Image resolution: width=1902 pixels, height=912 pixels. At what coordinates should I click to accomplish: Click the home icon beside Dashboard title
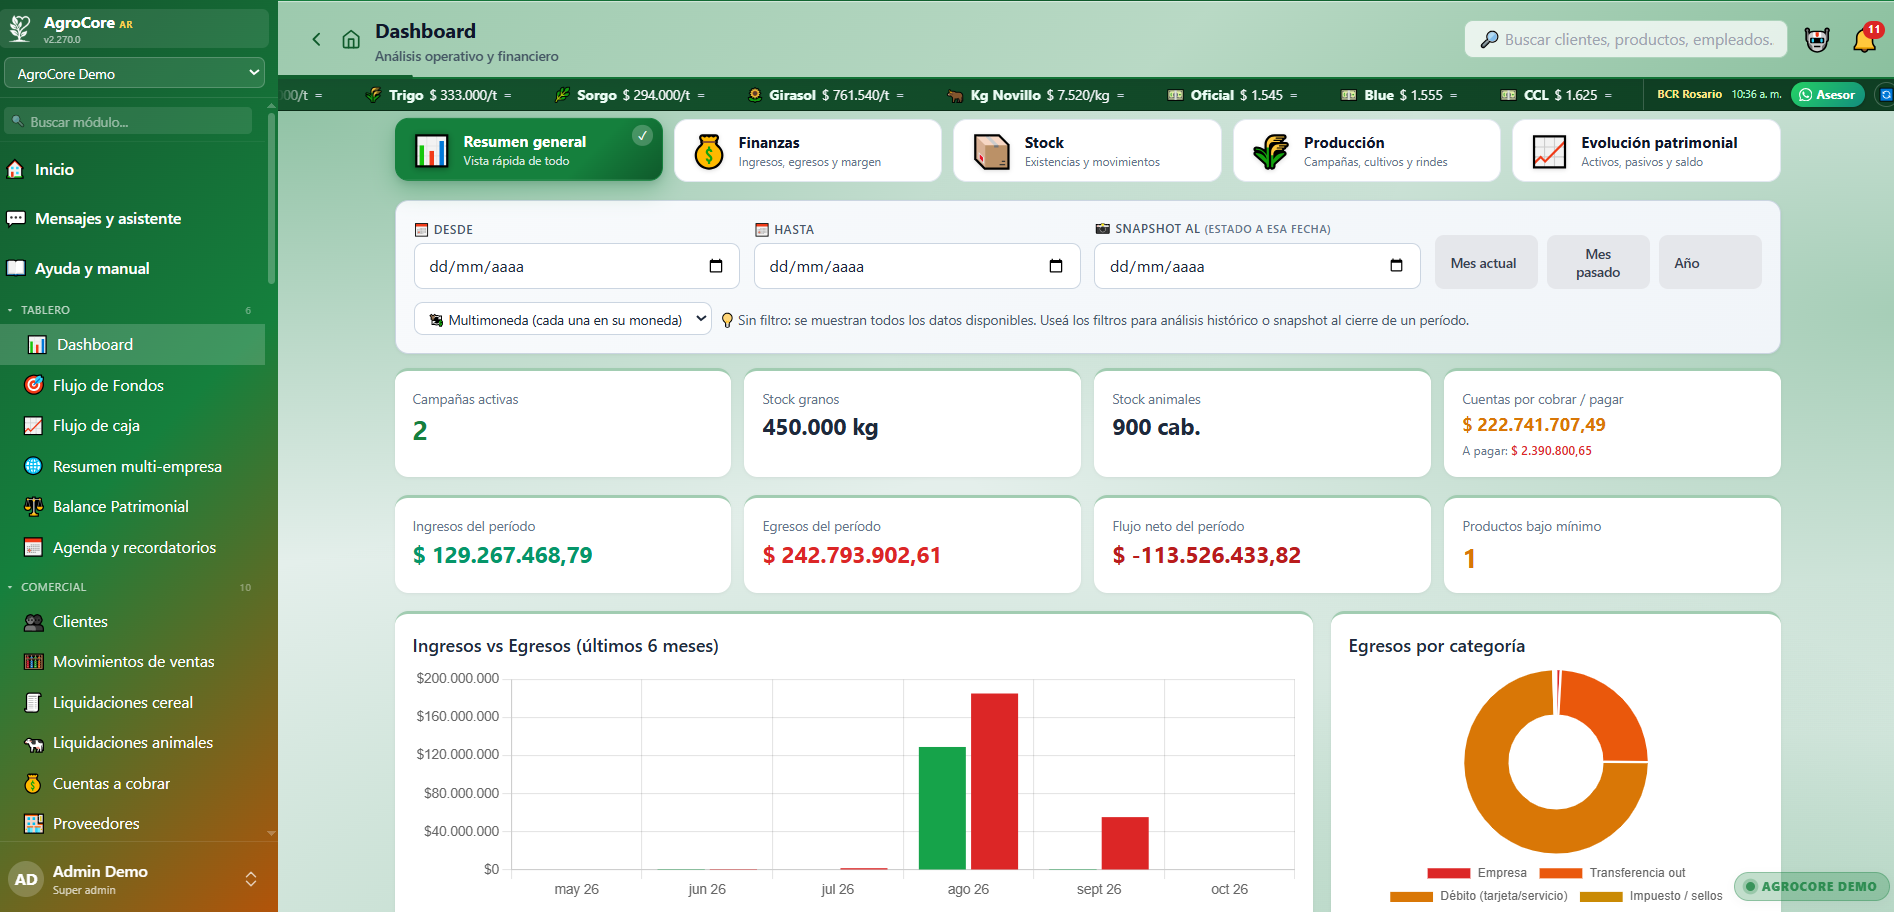(x=351, y=40)
